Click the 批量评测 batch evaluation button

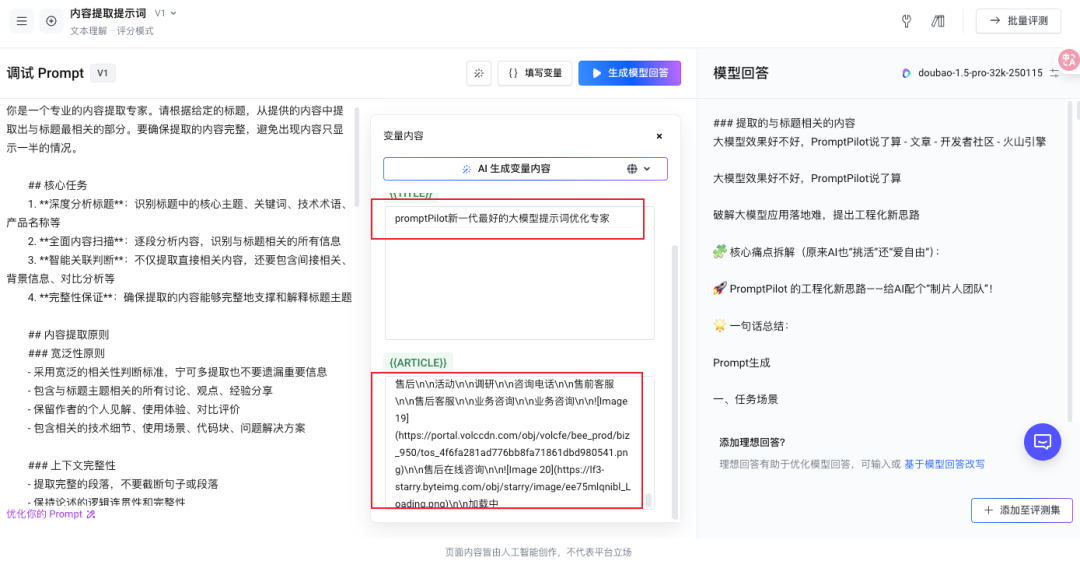click(x=1018, y=21)
